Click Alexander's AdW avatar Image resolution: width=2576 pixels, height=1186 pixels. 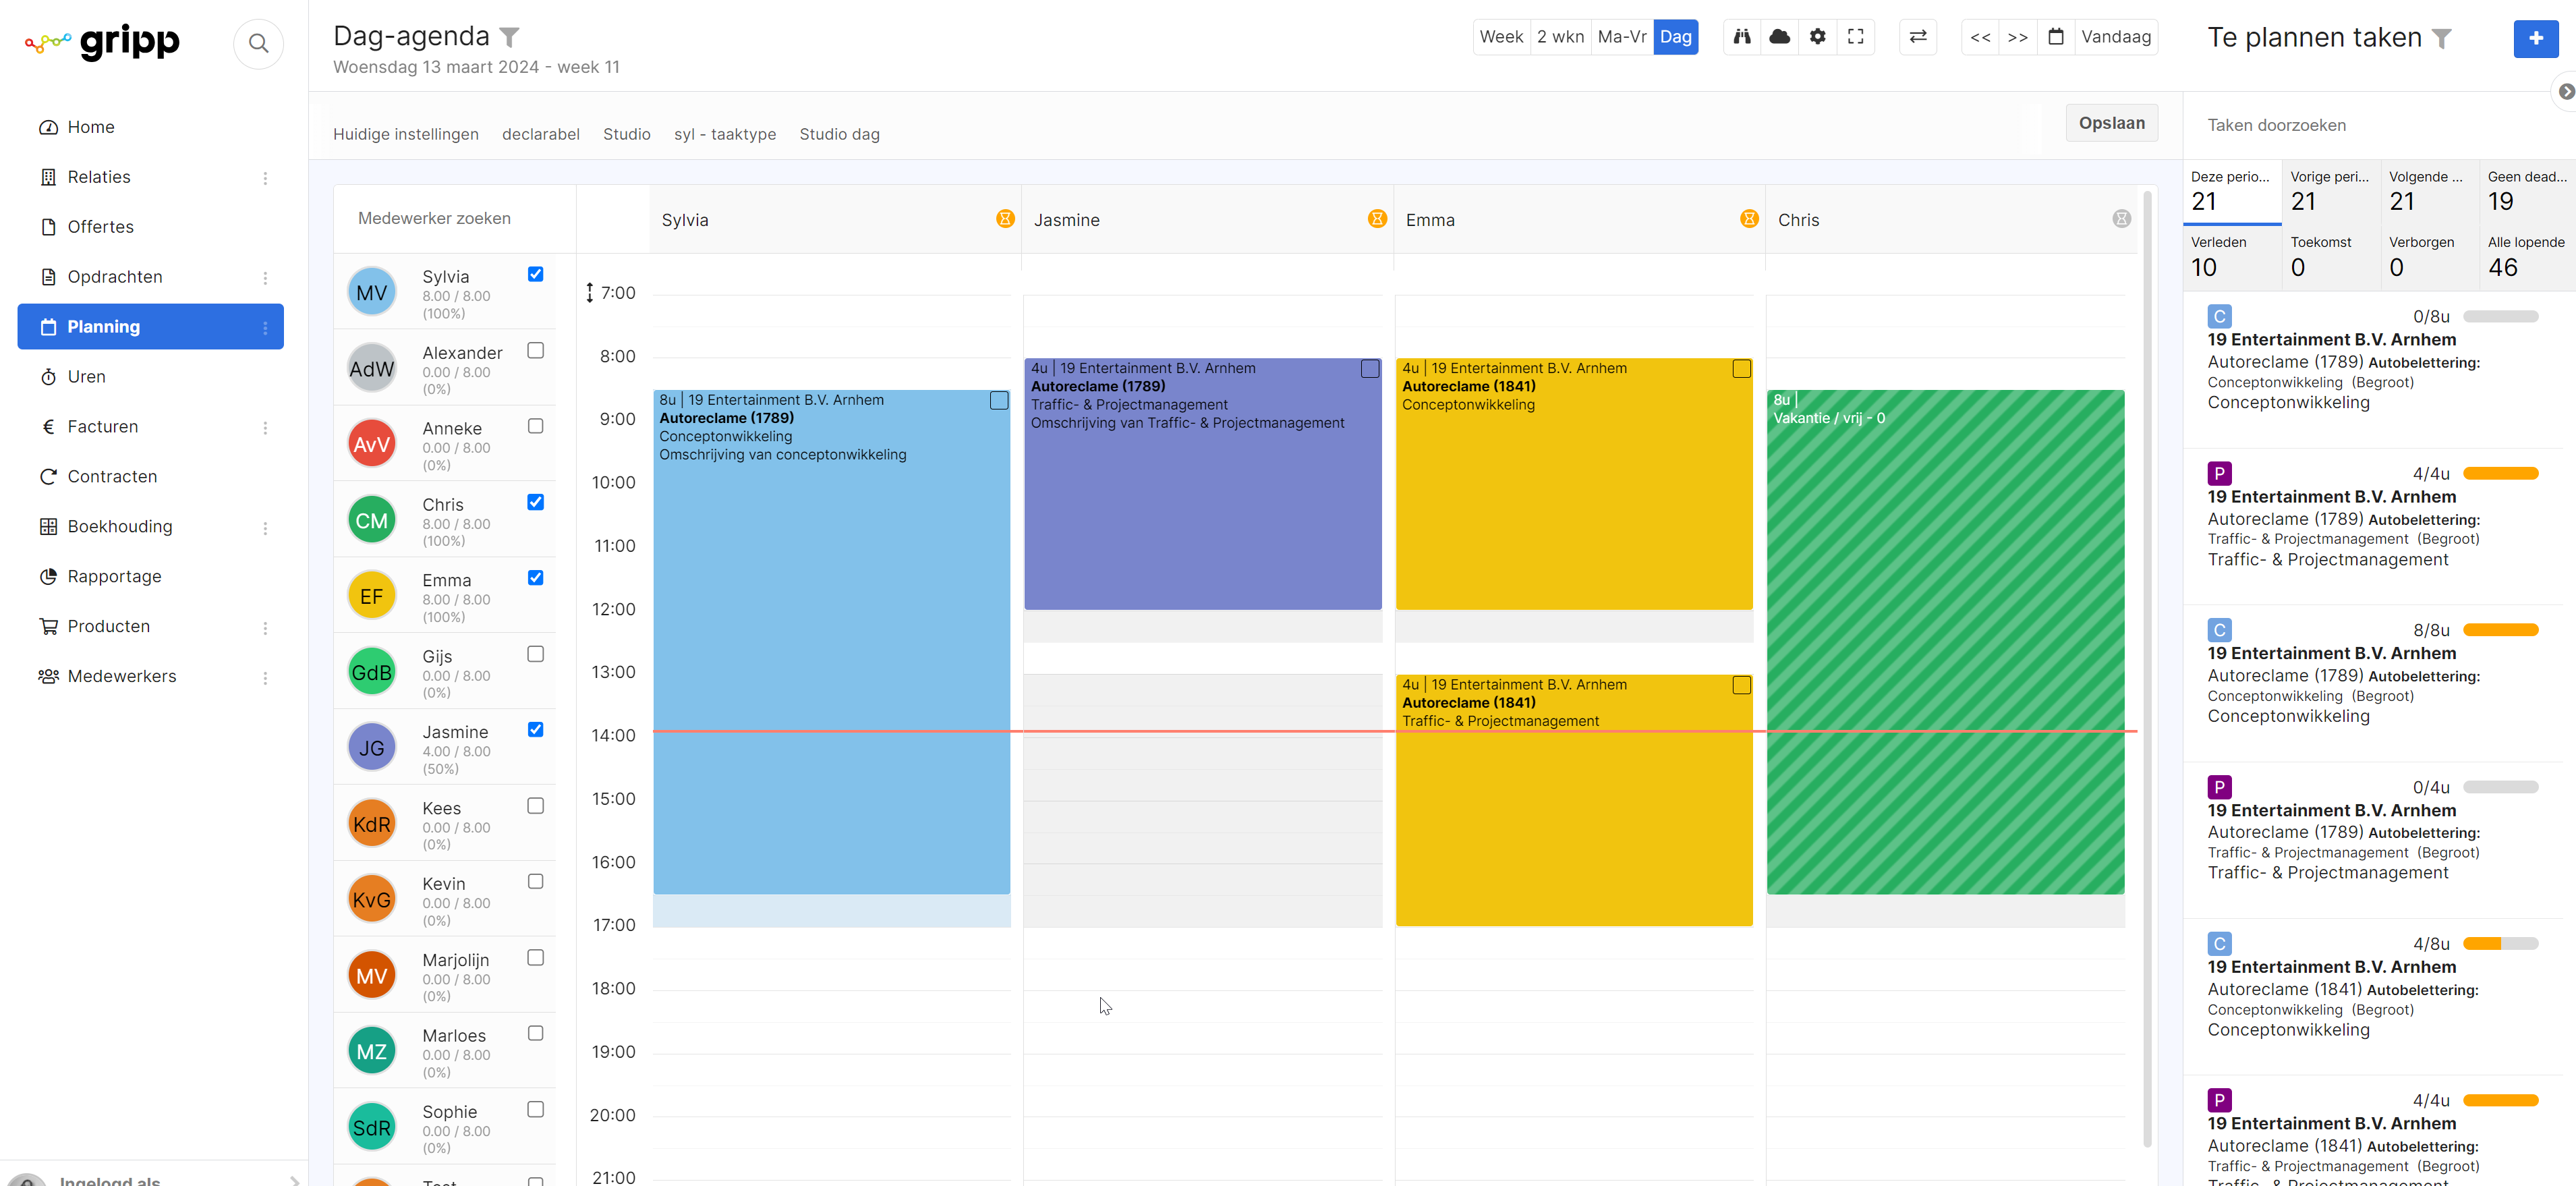(371, 368)
